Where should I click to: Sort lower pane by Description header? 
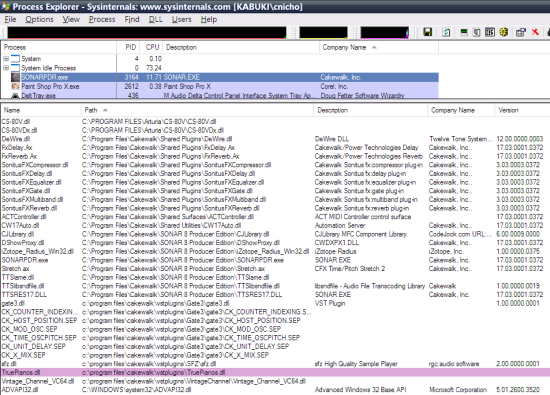pos(371,110)
